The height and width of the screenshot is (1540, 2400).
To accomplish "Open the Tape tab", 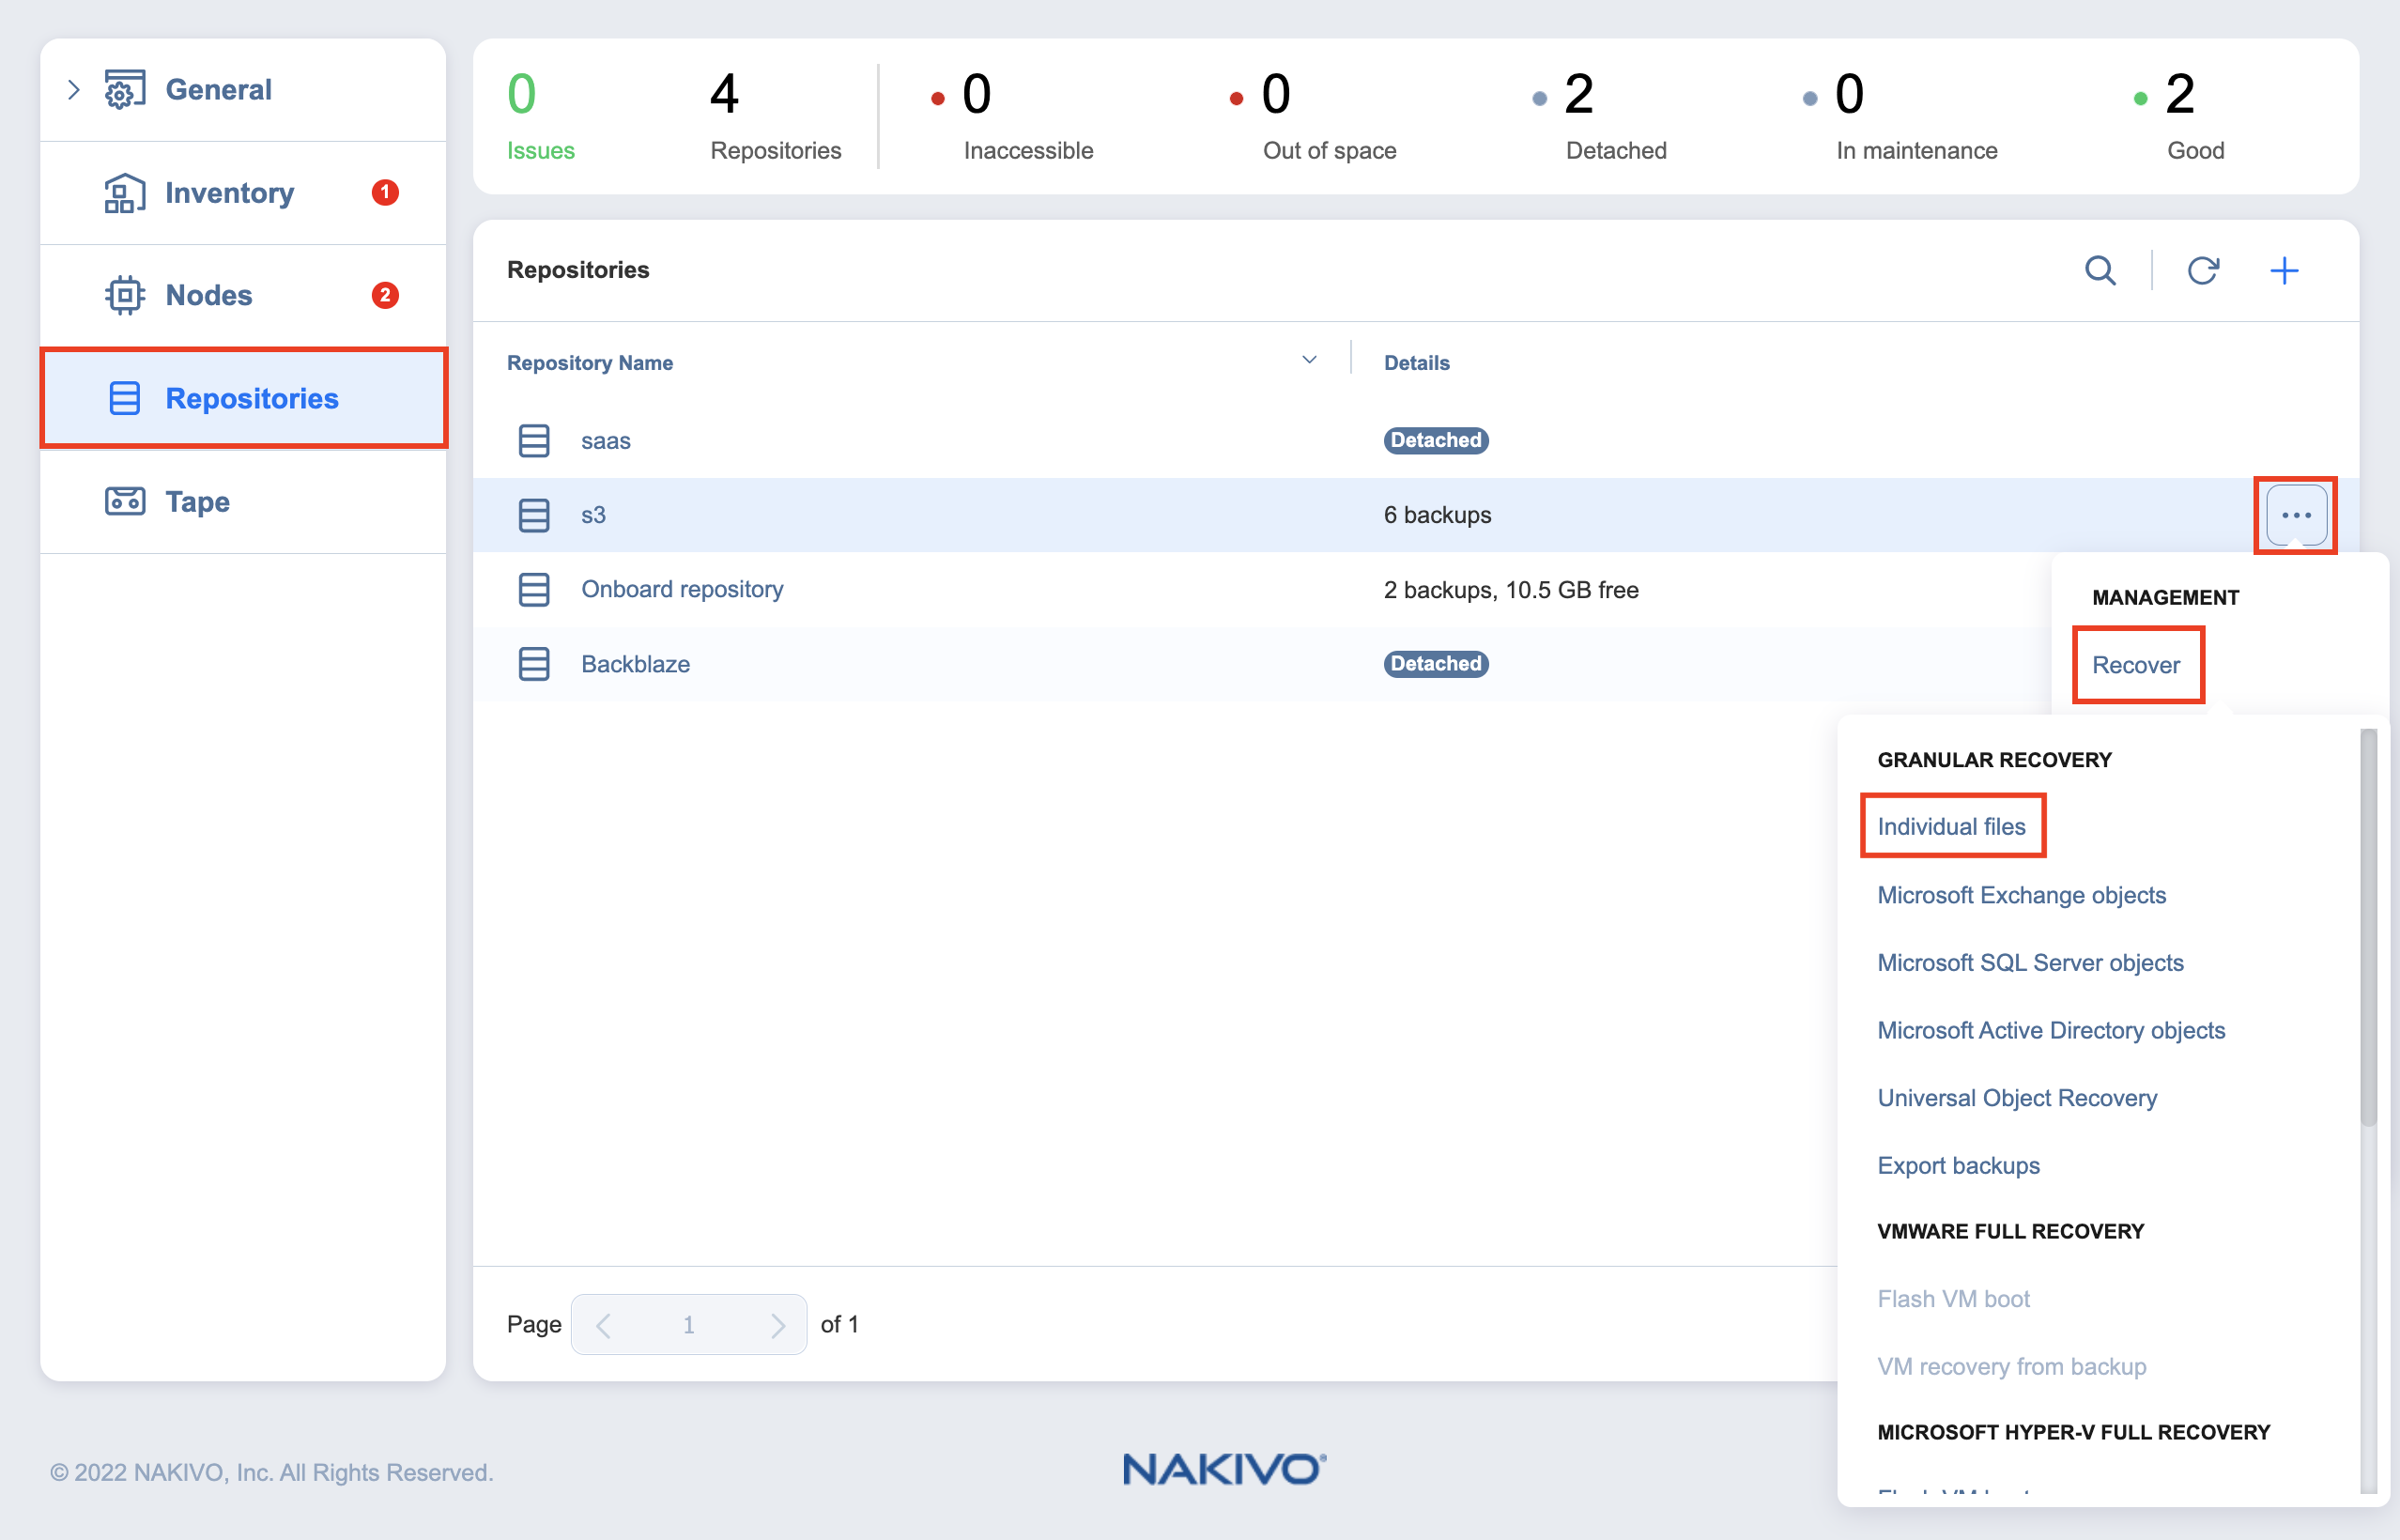I will click(x=197, y=501).
